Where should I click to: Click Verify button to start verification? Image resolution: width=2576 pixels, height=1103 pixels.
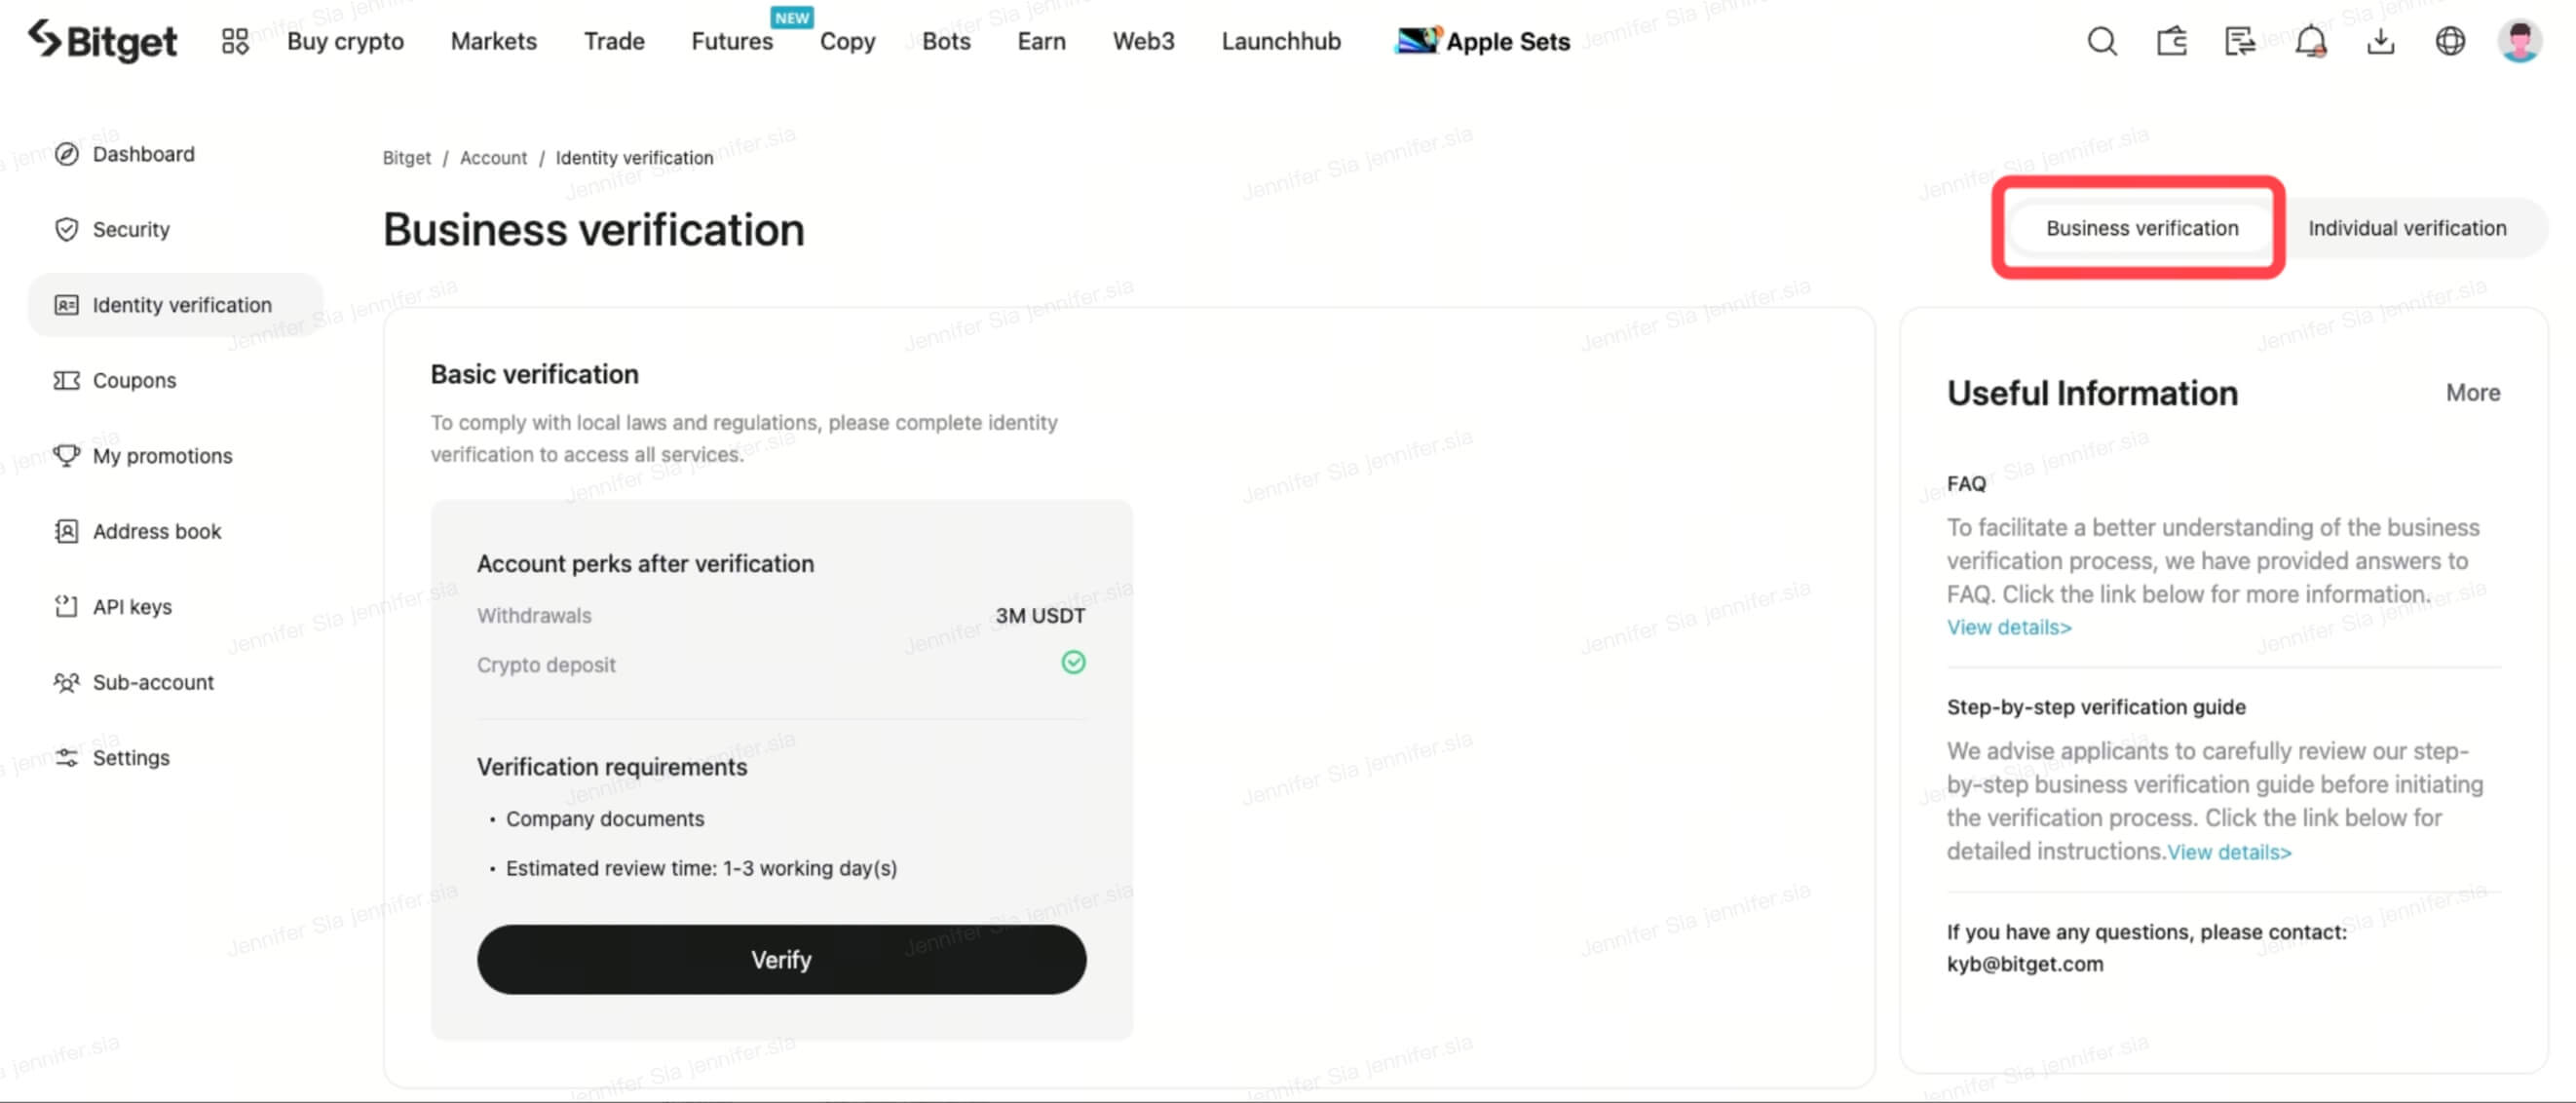[780, 960]
